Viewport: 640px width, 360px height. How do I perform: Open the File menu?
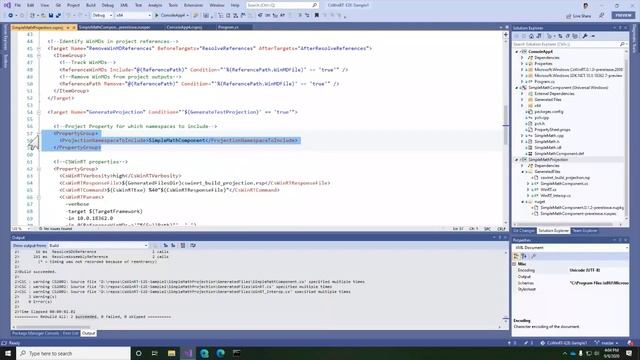pyautogui.click(x=18, y=5)
